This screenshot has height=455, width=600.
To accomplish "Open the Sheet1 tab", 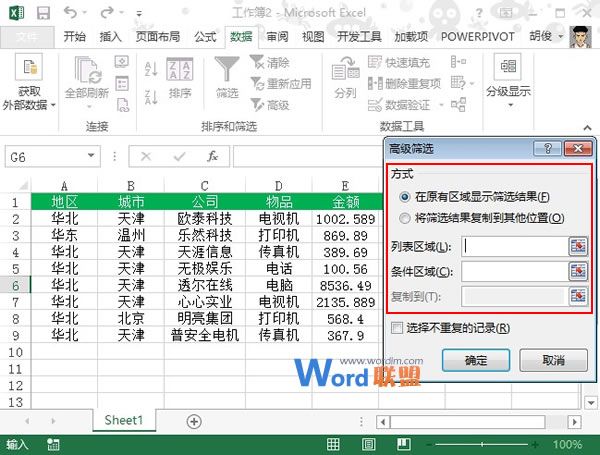I will click(124, 420).
